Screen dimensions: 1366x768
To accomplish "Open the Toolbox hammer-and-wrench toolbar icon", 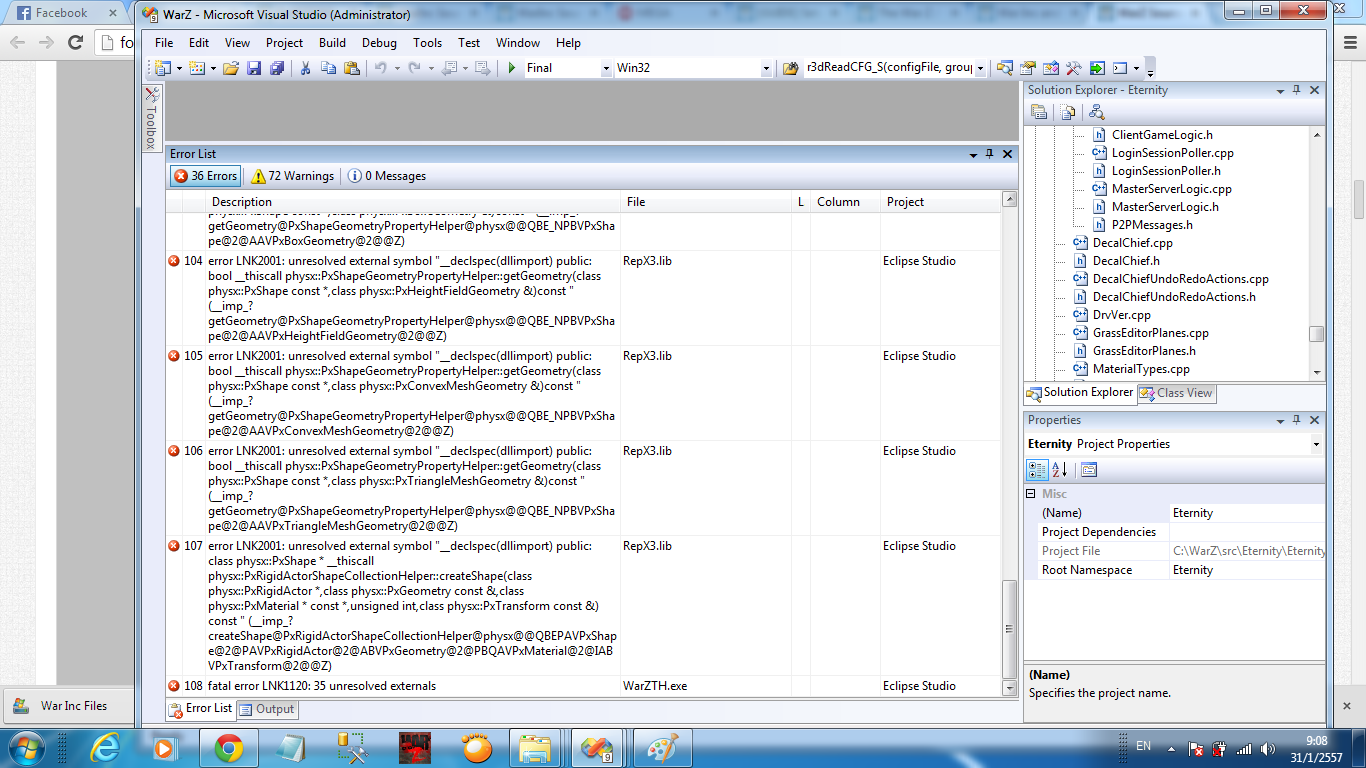I will pyautogui.click(x=1074, y=68).
